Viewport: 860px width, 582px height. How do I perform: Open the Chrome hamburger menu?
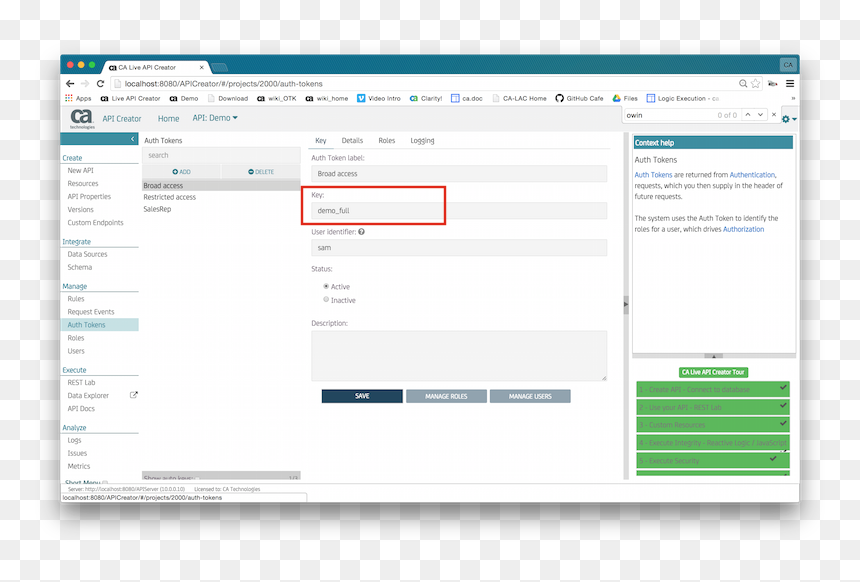click(790, 83)
